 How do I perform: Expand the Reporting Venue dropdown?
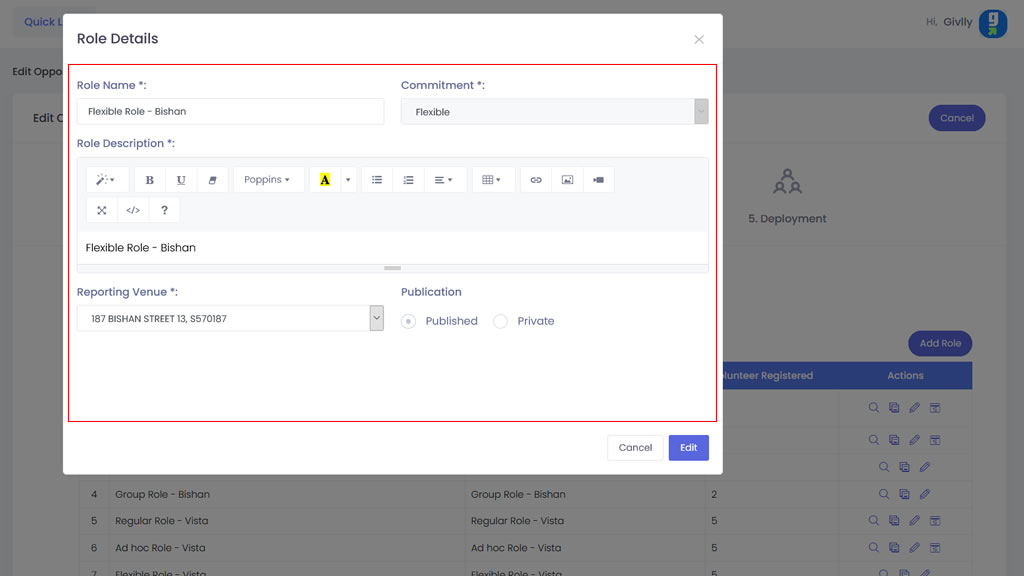coord(376,318)
